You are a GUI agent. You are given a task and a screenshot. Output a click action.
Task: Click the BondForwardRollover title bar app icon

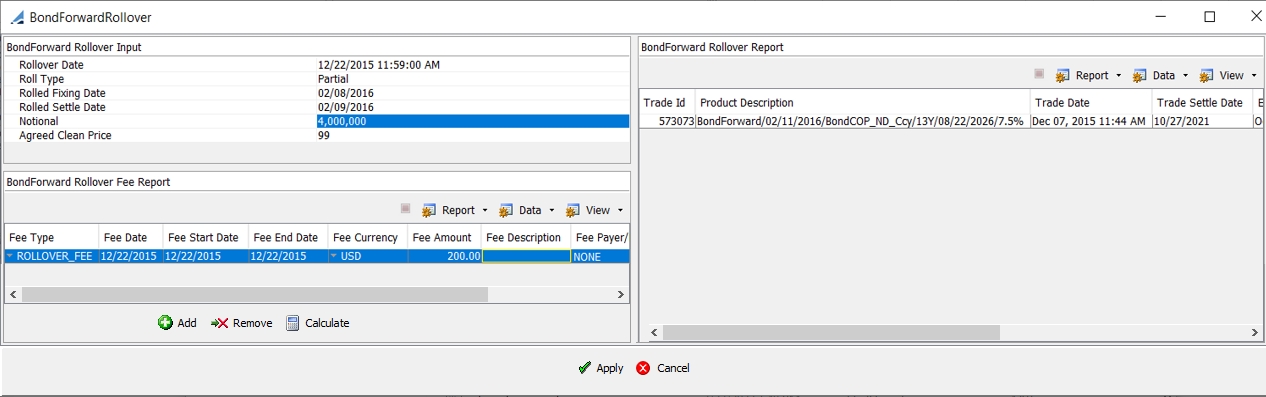(x=17, y=17)
